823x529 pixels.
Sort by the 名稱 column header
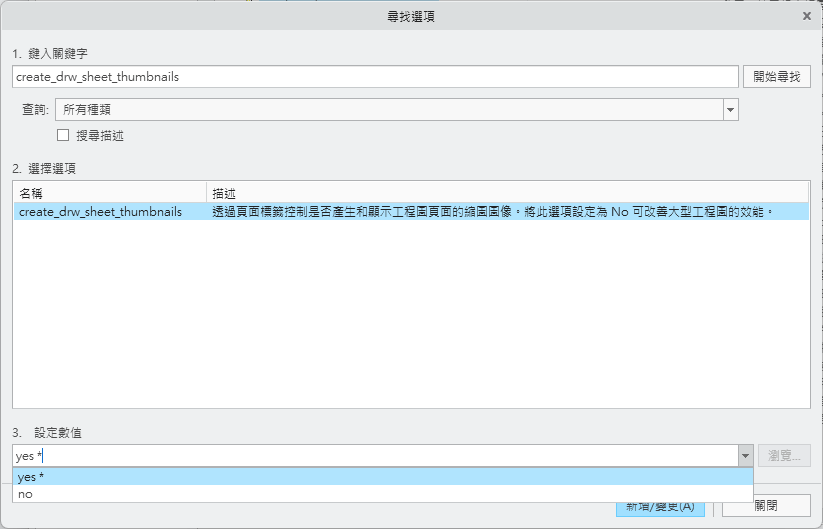(108, 192)
